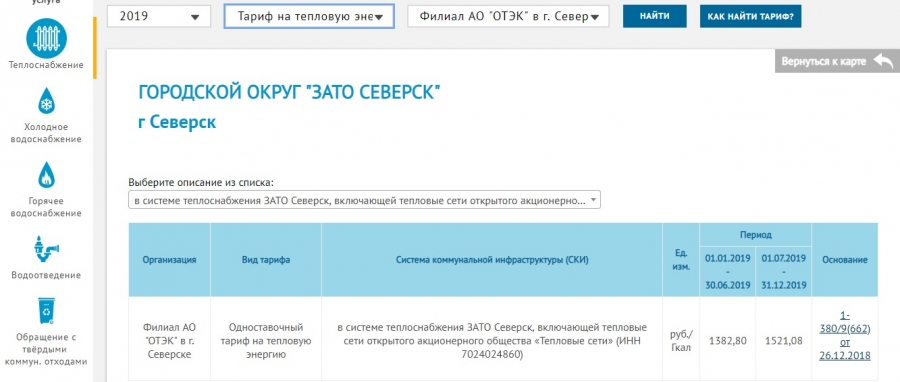Select the Теплоснабжение radiator icon

tap(46, 38)
